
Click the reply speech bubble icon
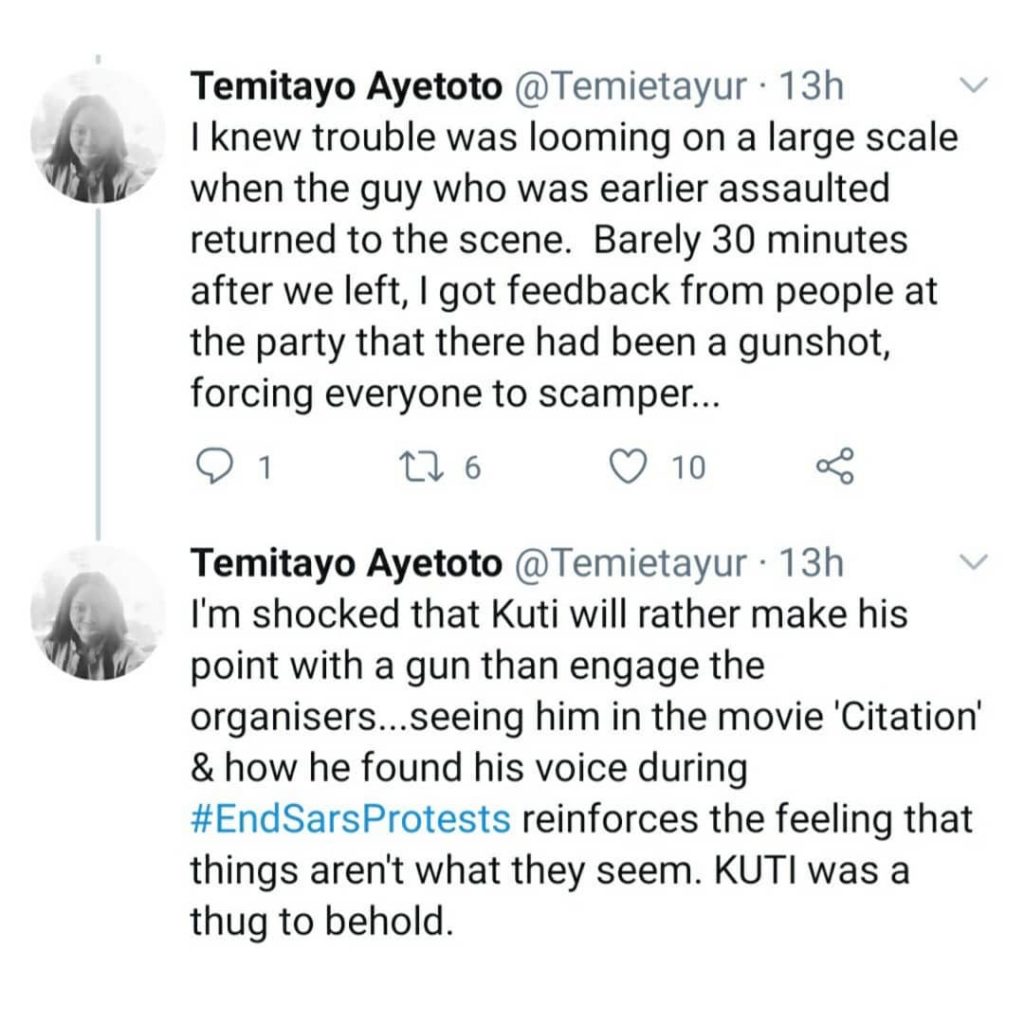click(x=211, y=467)
